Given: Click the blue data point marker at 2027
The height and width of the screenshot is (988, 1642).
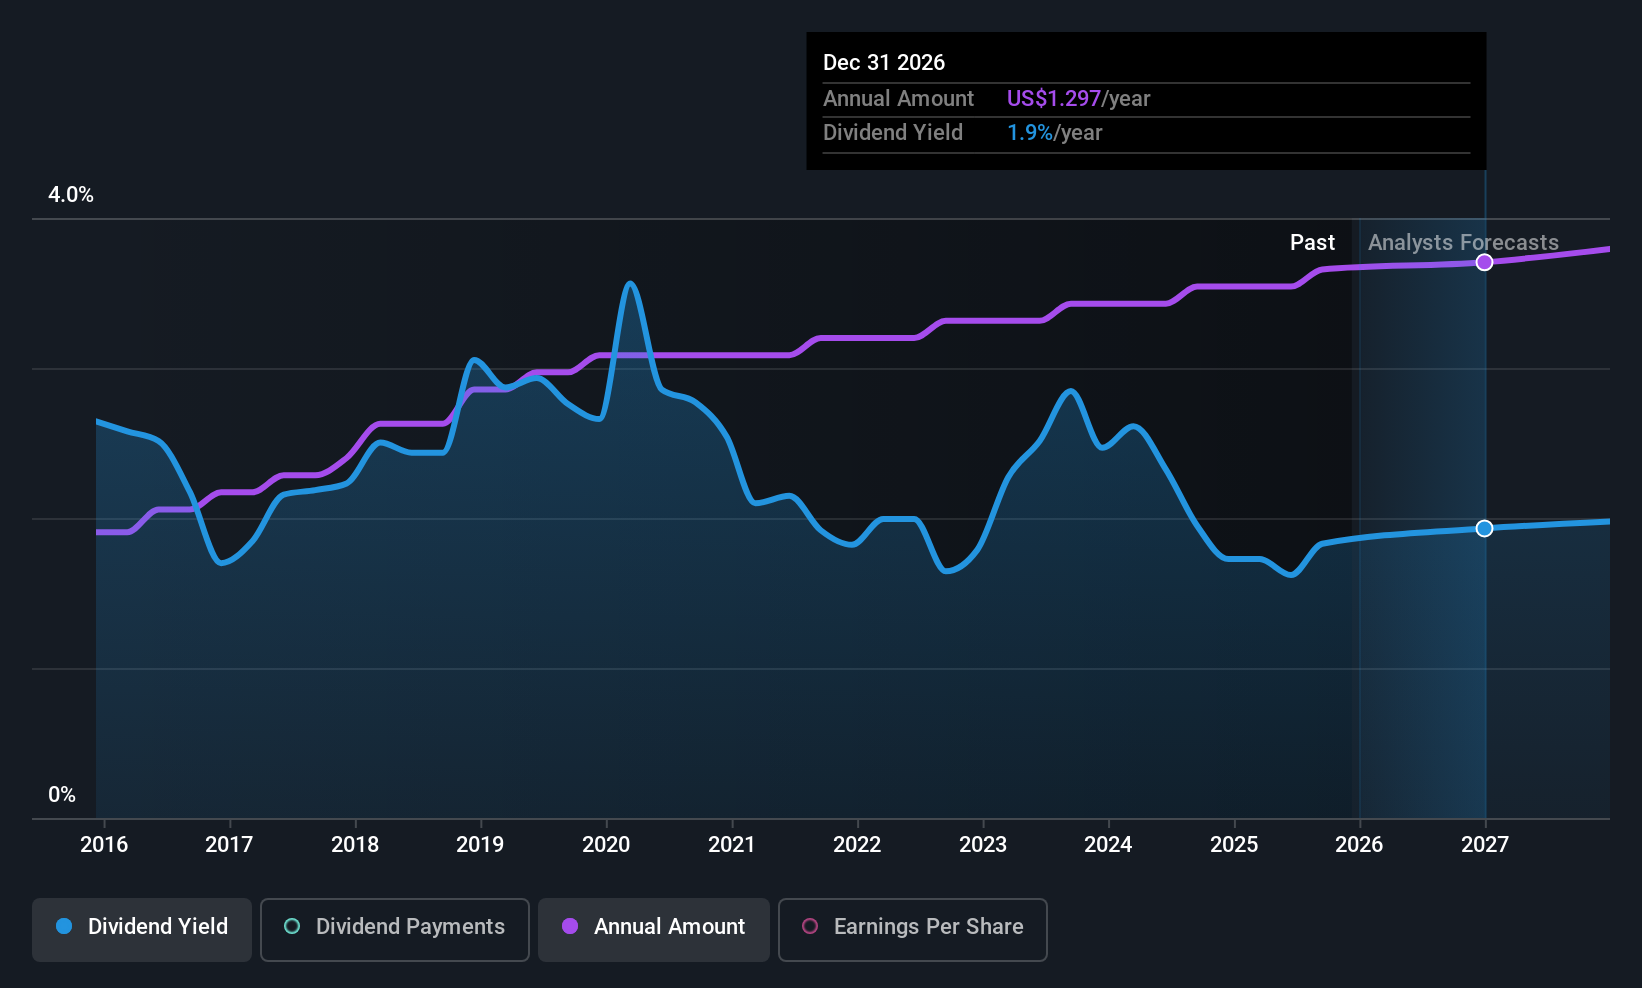Looking at the screenshot, I should tap(1485, 528).
